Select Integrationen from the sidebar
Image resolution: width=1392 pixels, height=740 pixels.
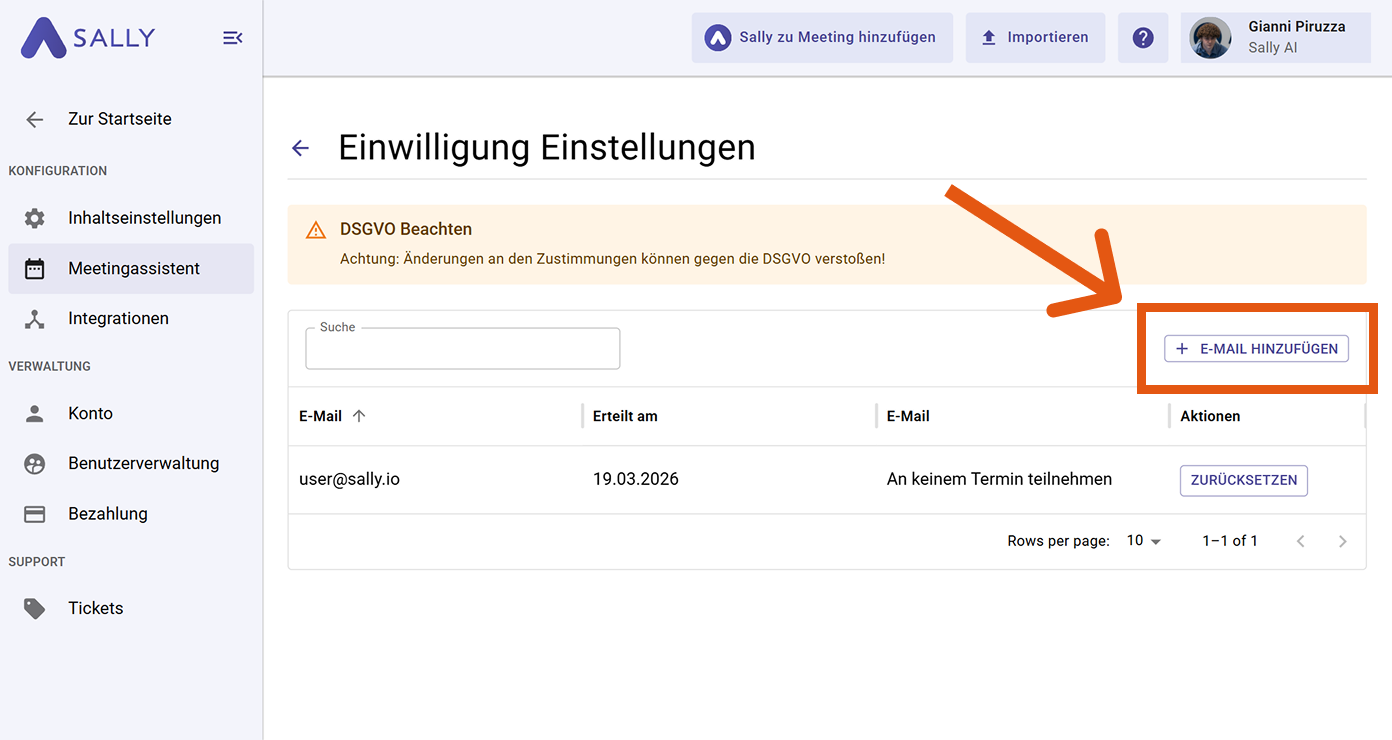point(118,319)
